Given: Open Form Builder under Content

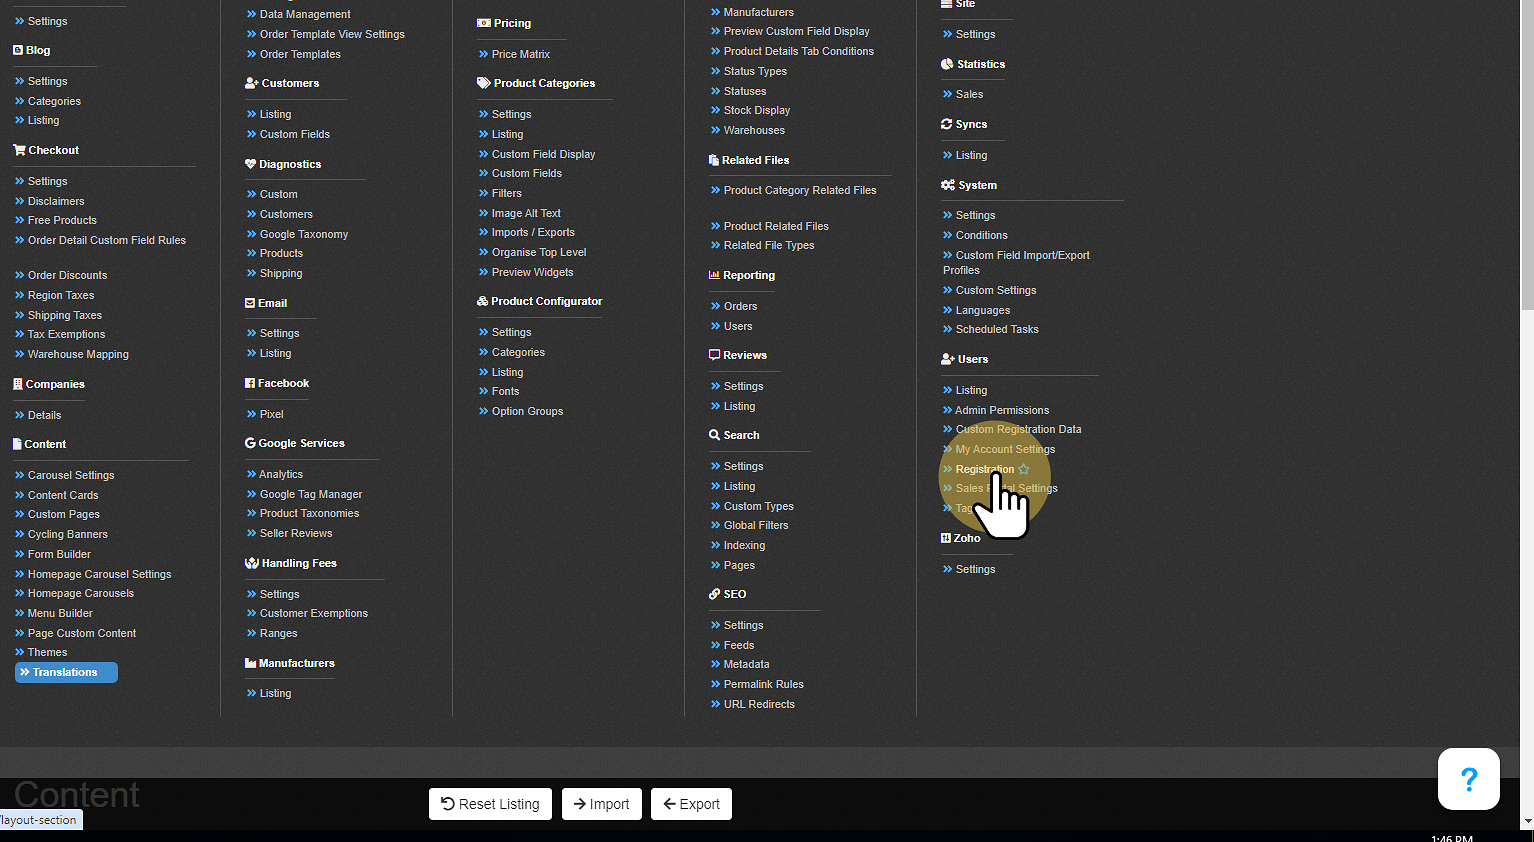Looking at the screenshot, I should click(59, 554).
